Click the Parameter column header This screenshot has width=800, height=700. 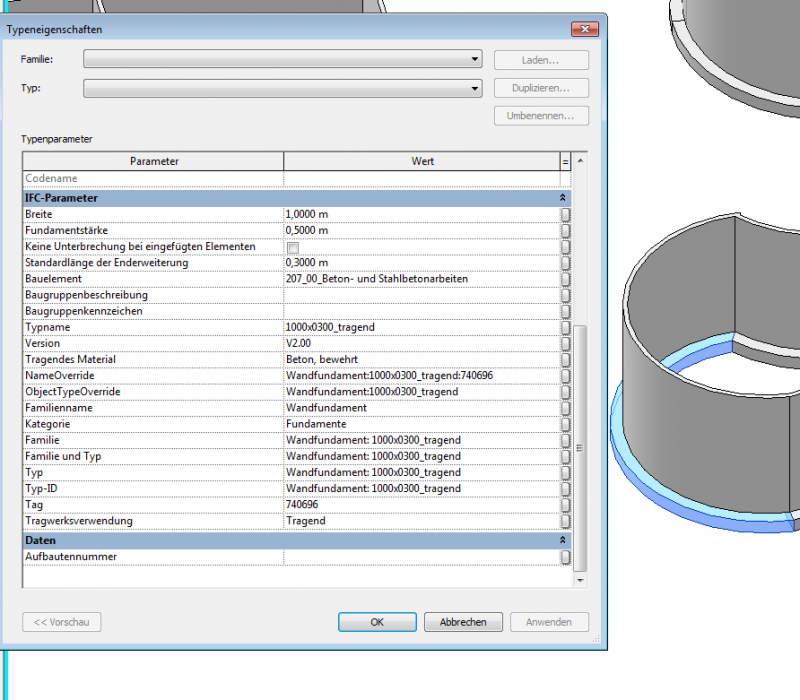(x=154, y=161)
